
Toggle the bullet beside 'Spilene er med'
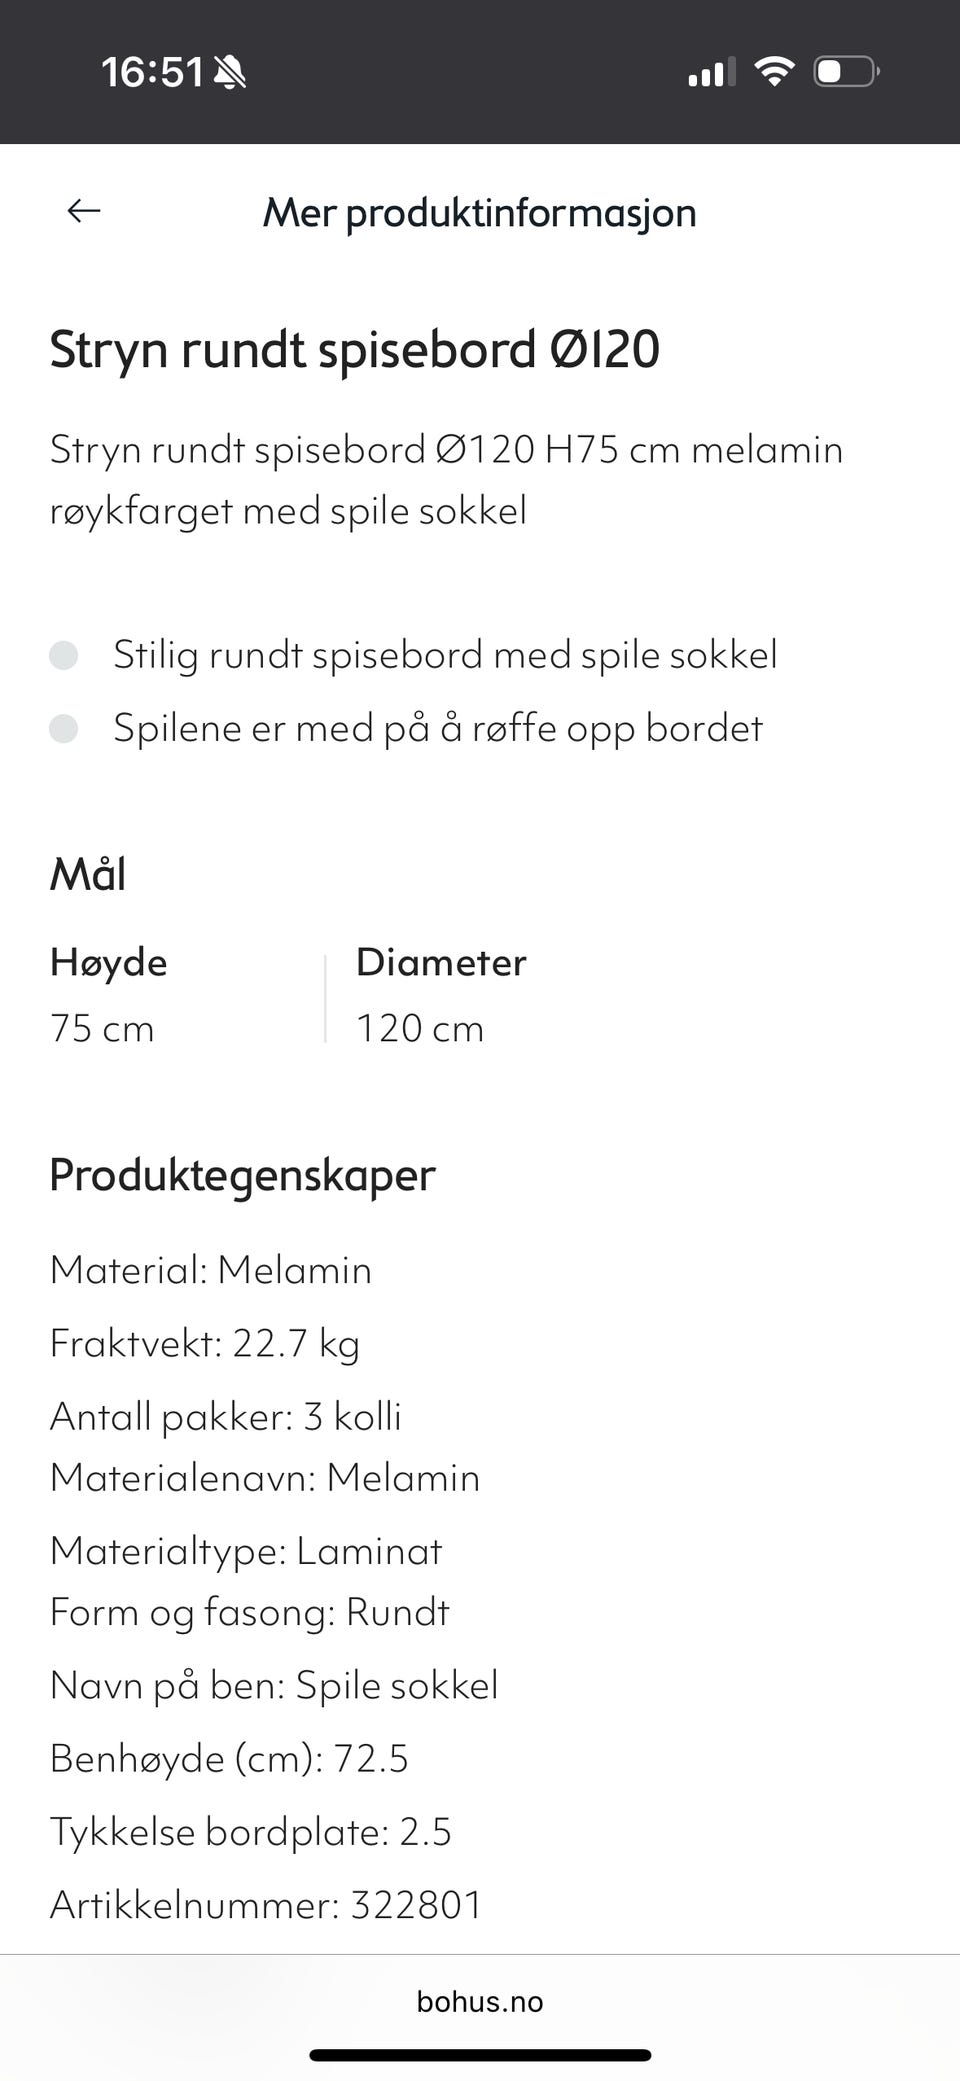pyautogui.click(x=68, y=729)
